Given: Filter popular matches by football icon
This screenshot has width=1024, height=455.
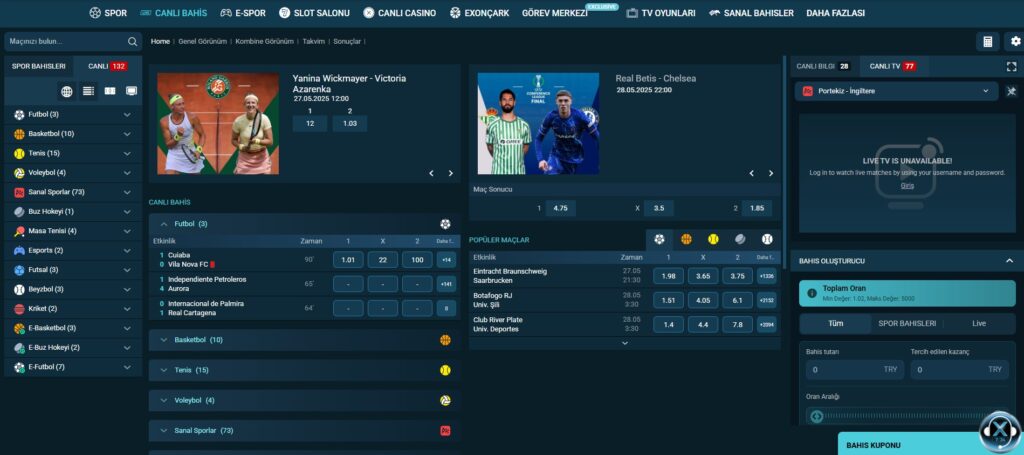Looking at the screenshot, I should (660, 240).
